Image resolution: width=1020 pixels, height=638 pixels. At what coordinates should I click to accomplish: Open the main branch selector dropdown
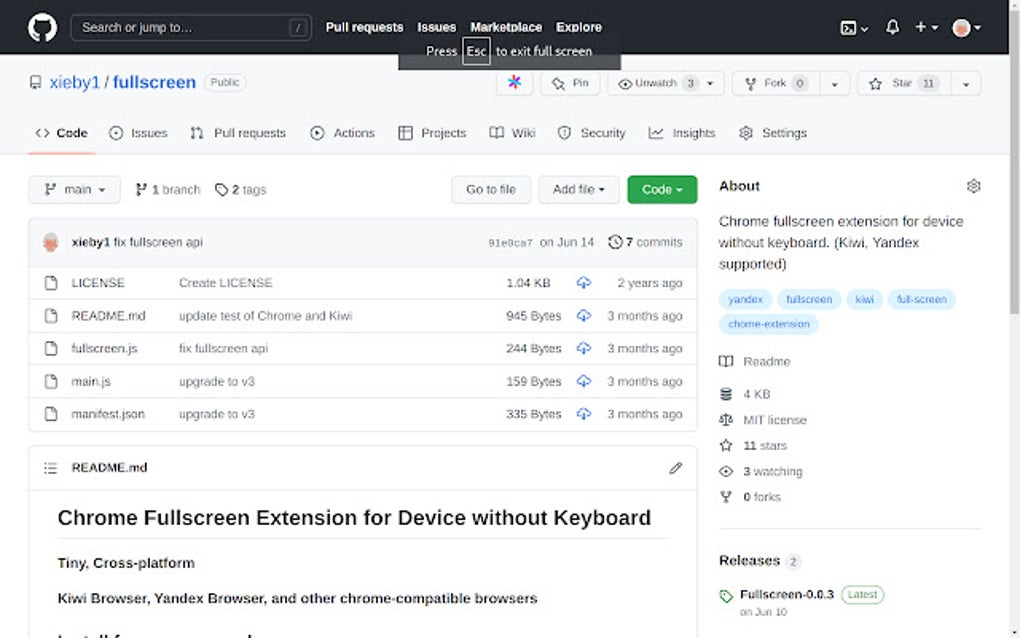tap(73, 189)
